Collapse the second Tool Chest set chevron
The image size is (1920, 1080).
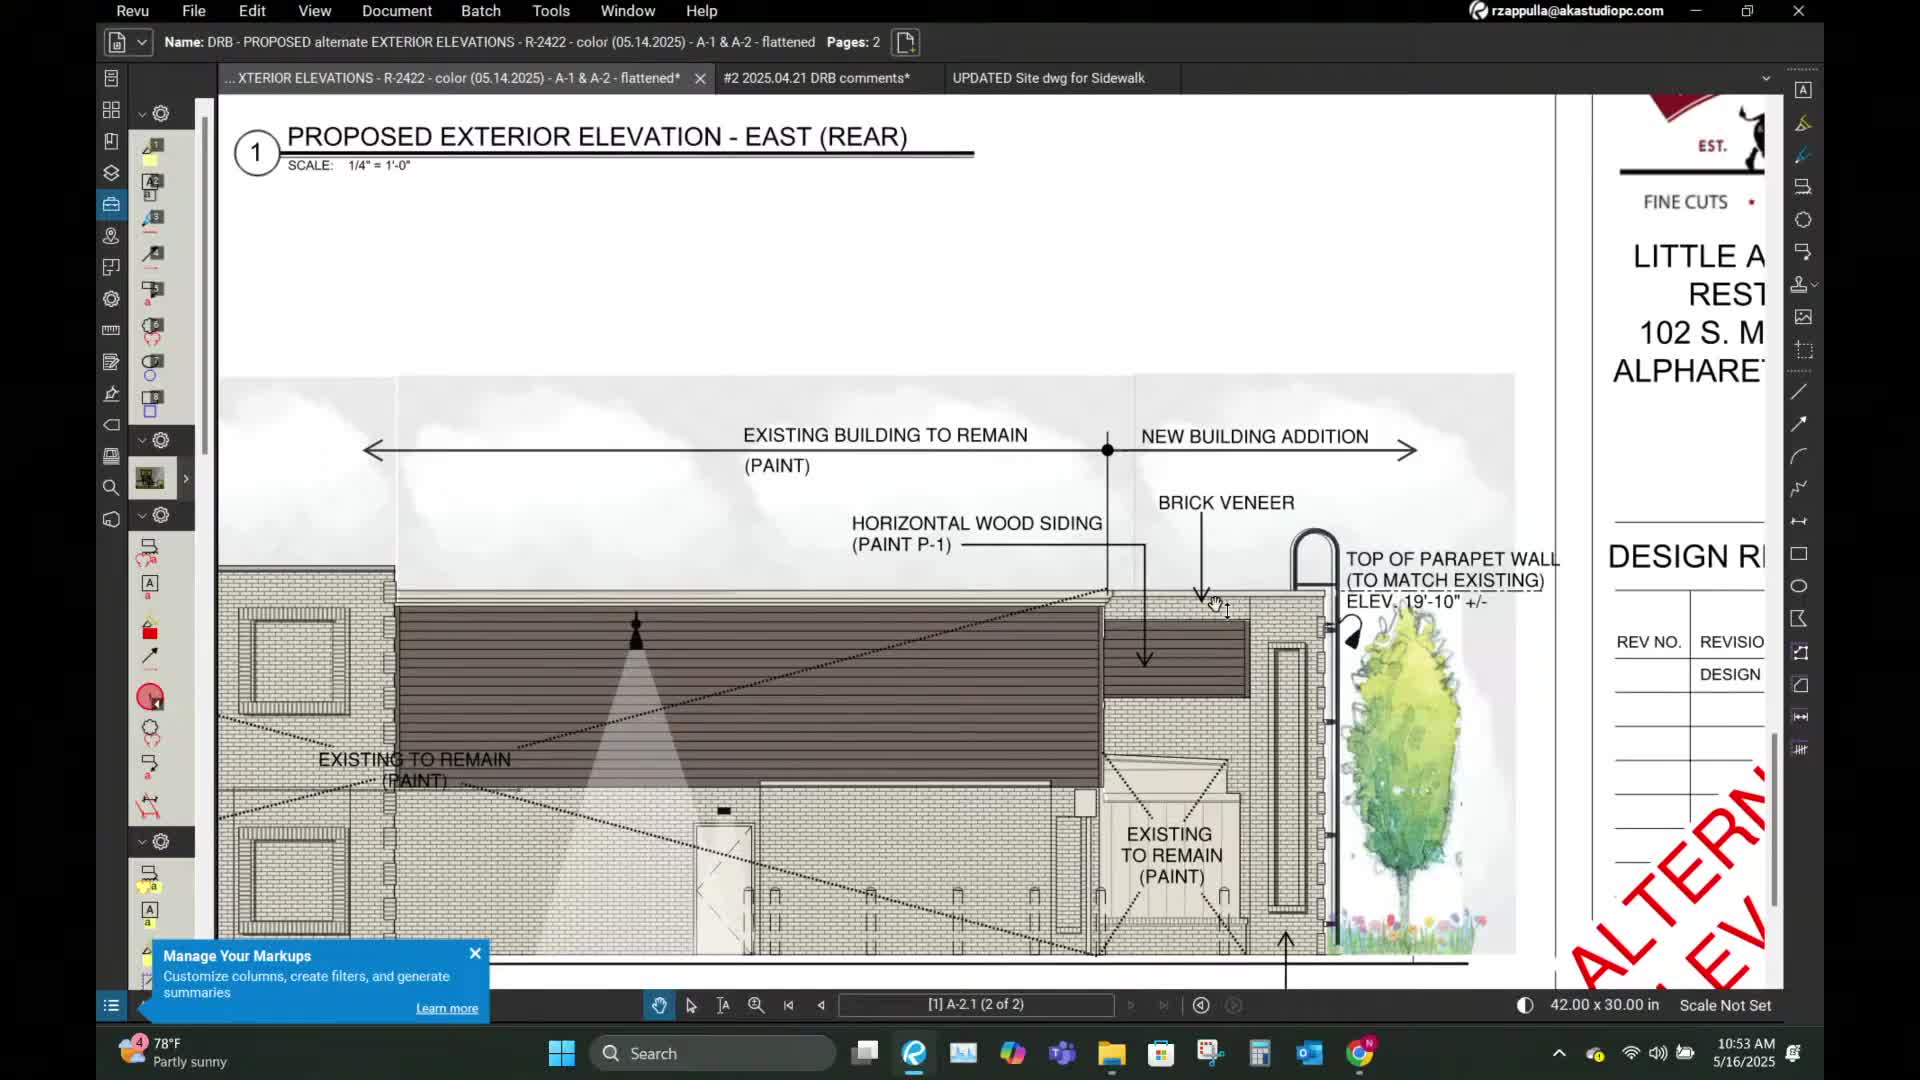coord(142,441)
